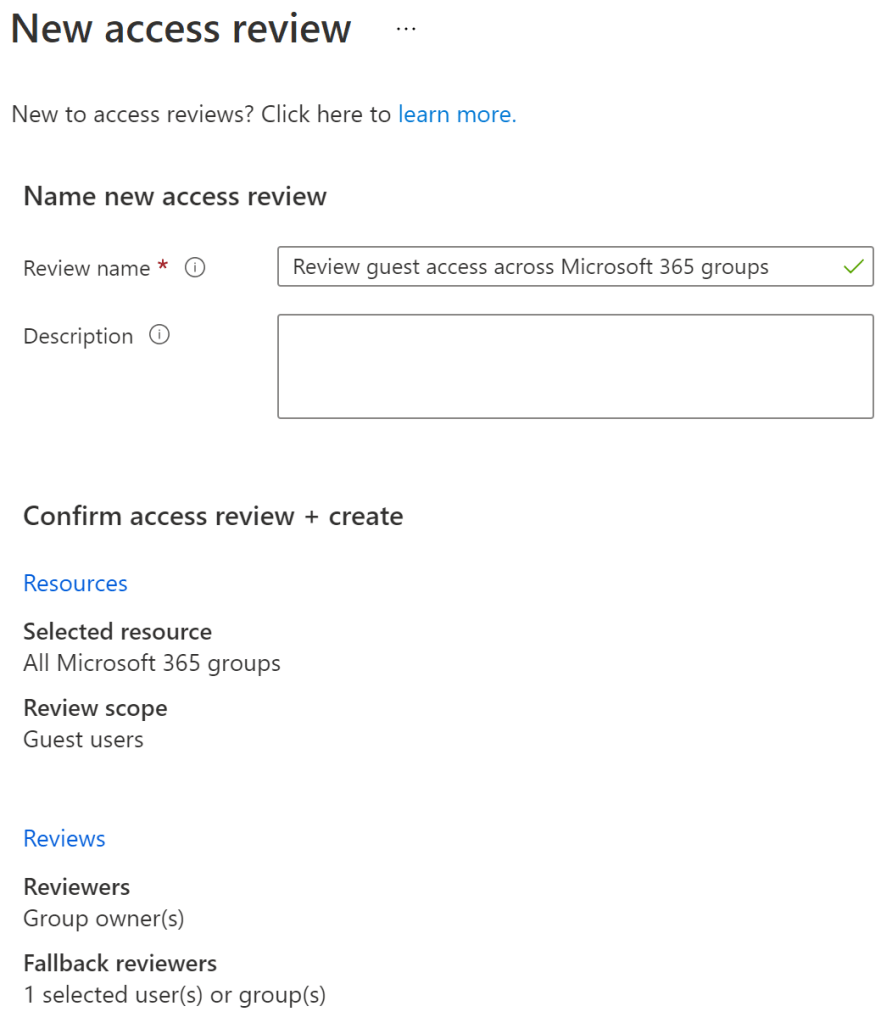
Task: Click the info icon tooltip next to Description label
Action: [x=159, y=336]
